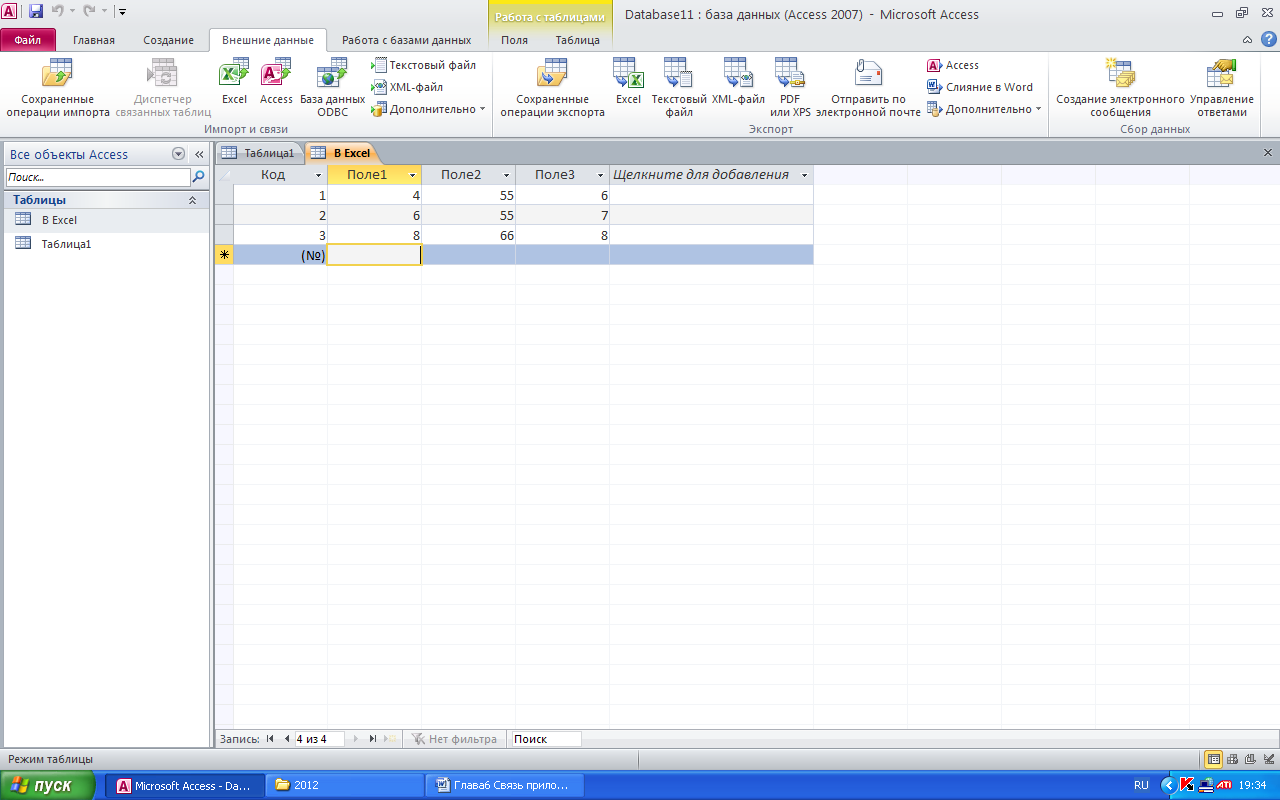Select В Excel table in navigation pane

(106, 220)
